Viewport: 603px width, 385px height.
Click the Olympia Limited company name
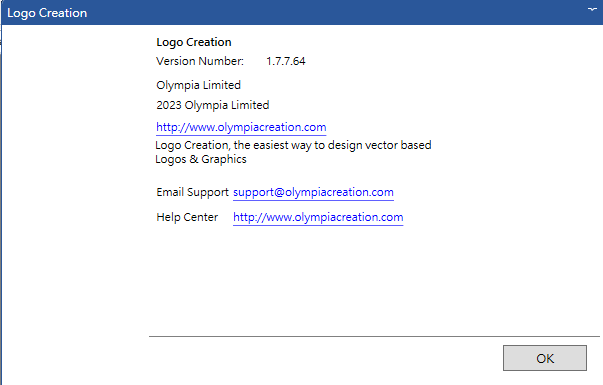coord(198,85)
